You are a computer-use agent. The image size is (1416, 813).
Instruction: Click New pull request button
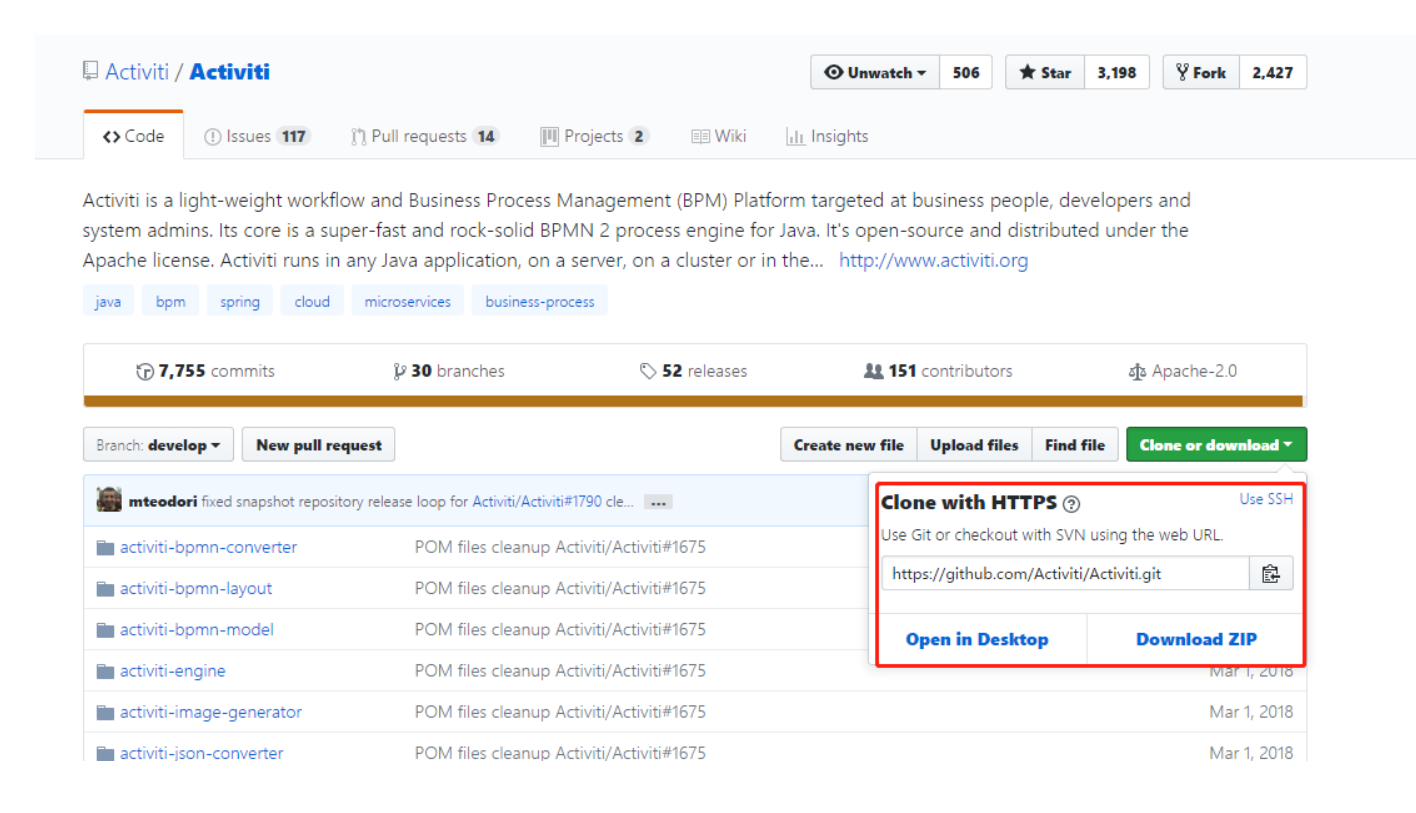319,445
